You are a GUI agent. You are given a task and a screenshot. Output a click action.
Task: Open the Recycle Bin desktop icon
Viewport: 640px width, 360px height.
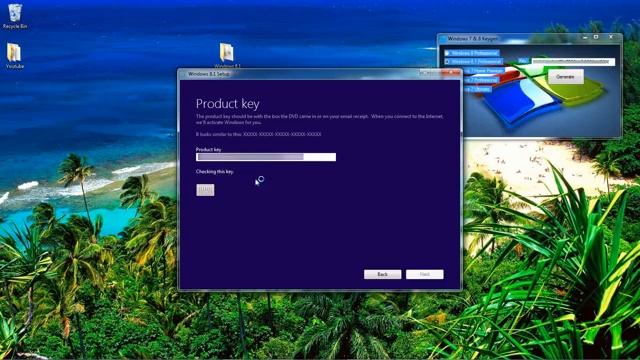click(x=15, y=16)
